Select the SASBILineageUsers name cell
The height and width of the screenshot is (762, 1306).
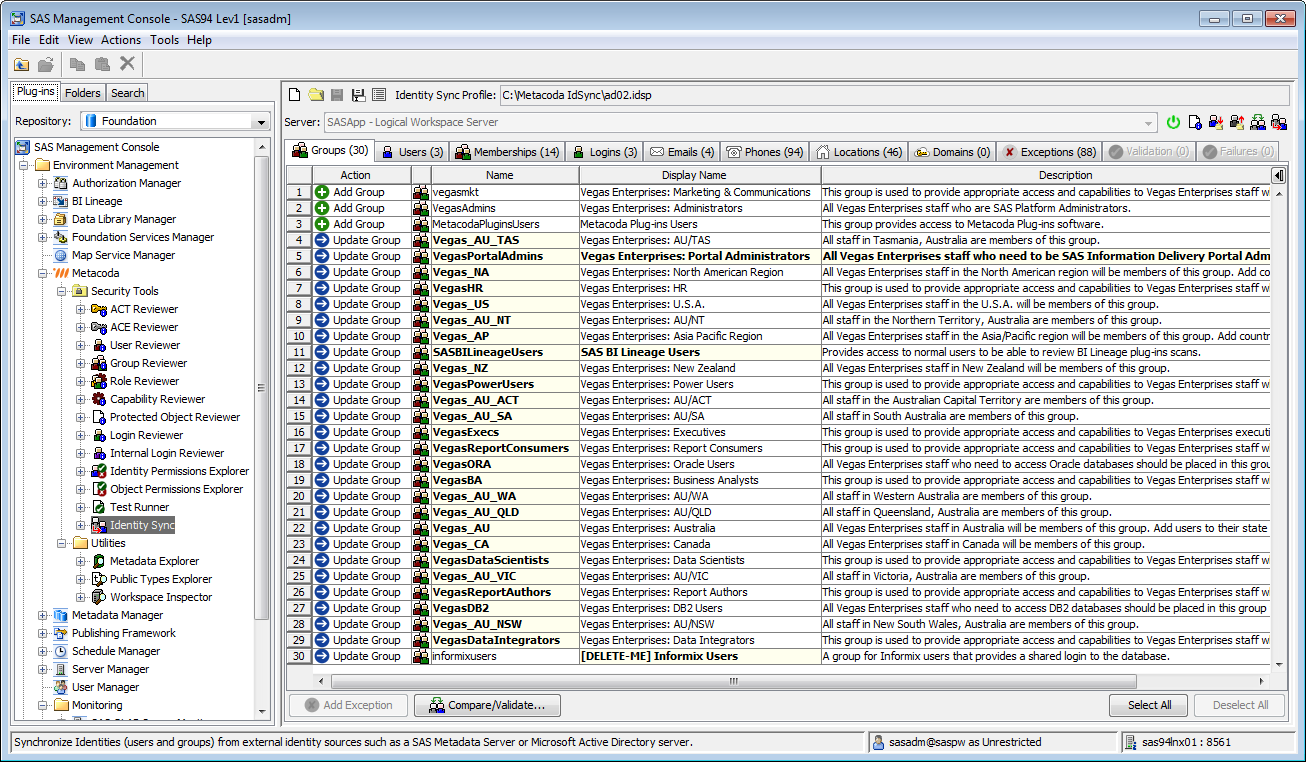tap(504, 352)
